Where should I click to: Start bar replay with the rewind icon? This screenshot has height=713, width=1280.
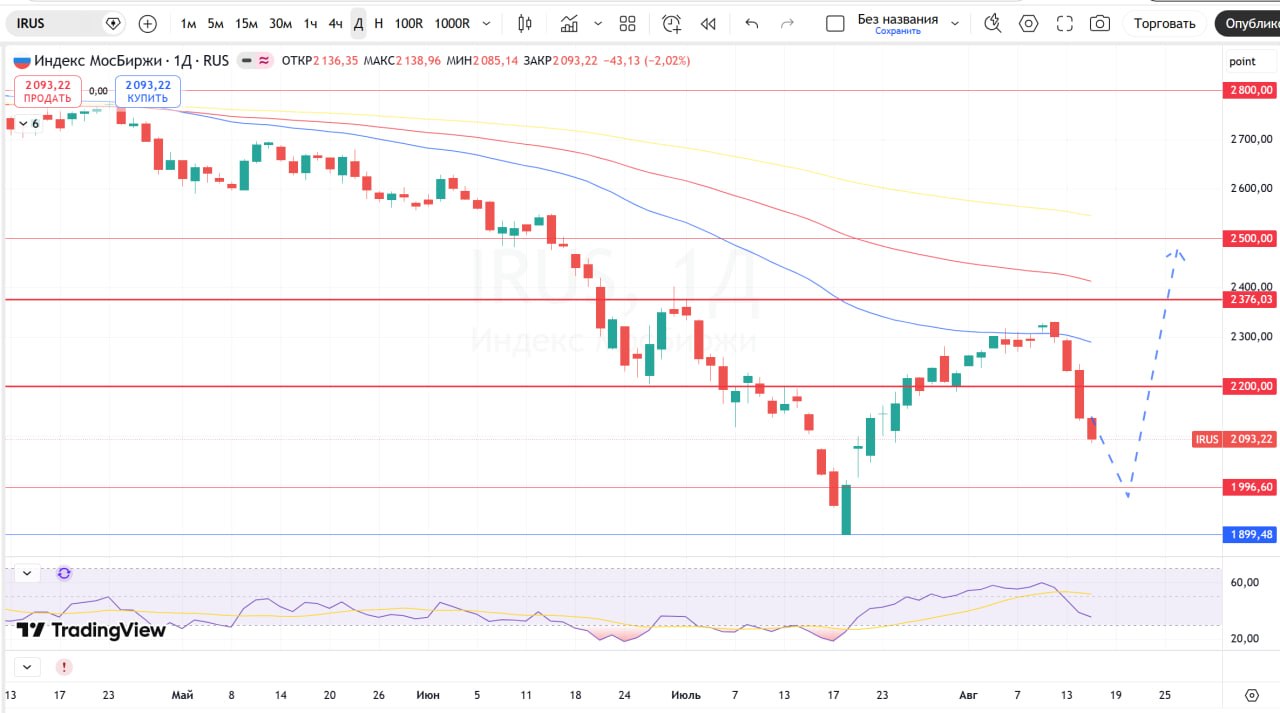(708, 23)
